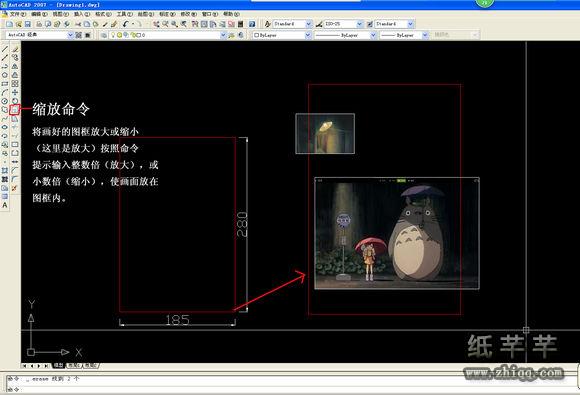Open the 文件 (File) menu
The width and height of the screenshot is (580, 395).
[17, 14]
